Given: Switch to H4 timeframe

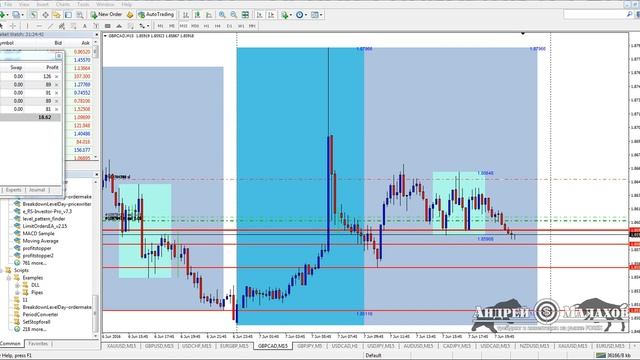Looking at the screenshot, I should 218,26.
